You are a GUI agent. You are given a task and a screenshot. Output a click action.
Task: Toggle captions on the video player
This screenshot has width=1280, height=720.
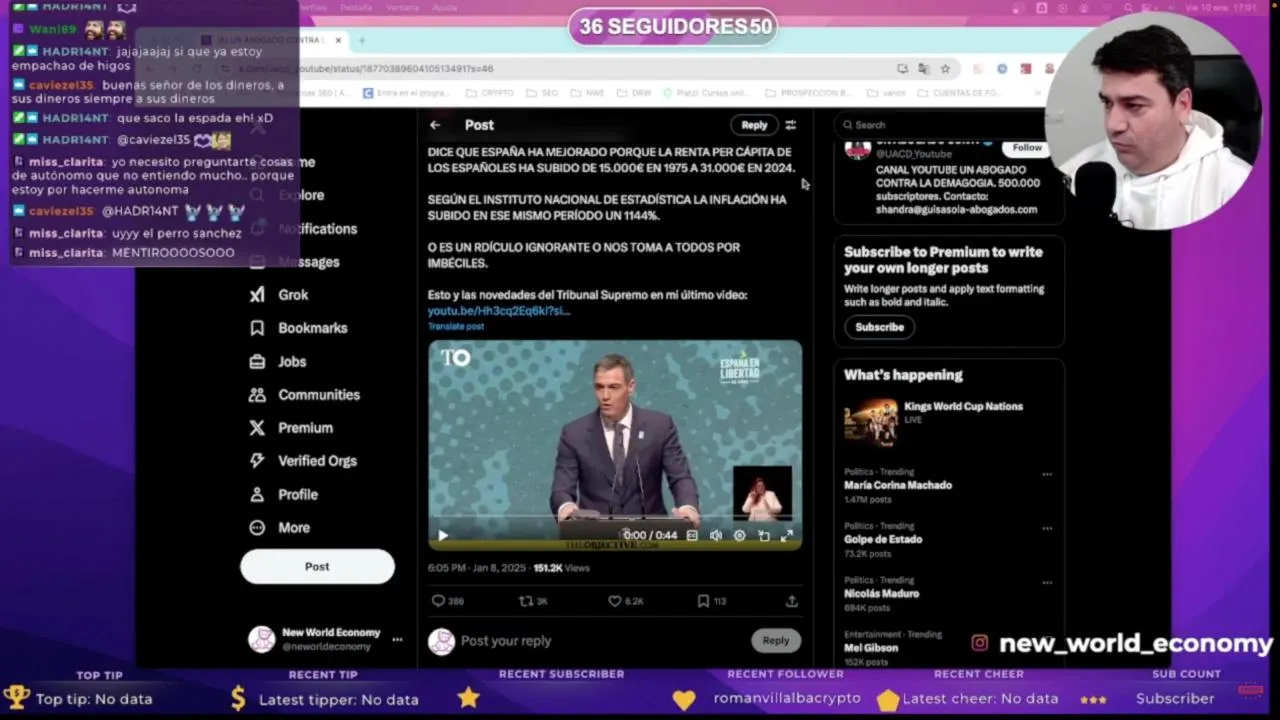tap(692, 536)
